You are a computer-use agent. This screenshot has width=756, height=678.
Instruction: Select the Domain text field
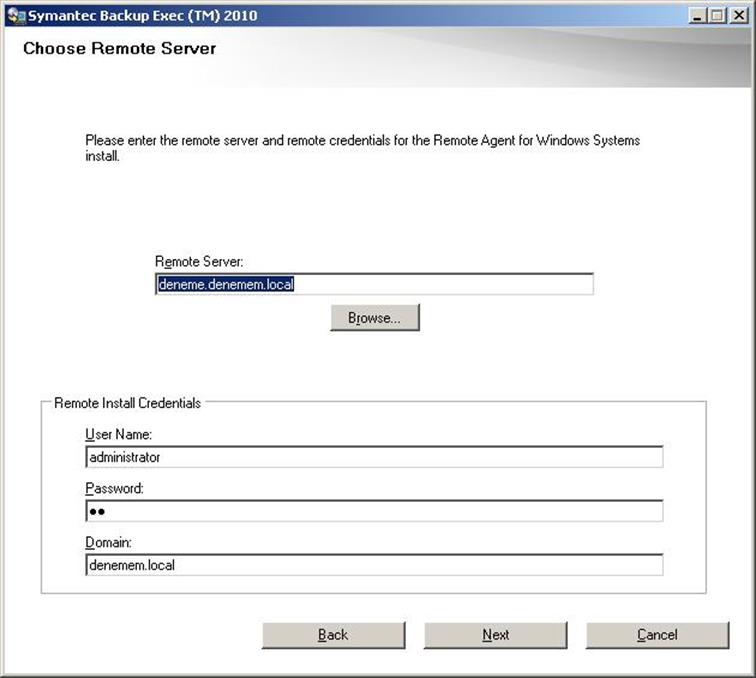point(374,565)
